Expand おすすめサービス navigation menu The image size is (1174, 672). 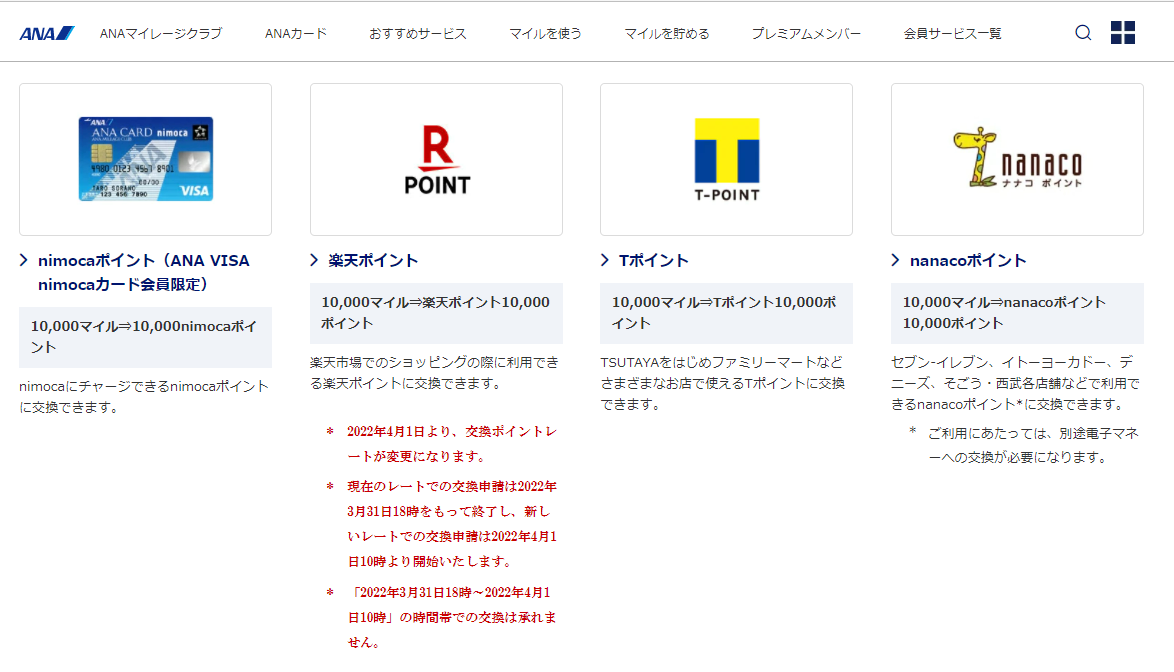click(x=418, y=33)
